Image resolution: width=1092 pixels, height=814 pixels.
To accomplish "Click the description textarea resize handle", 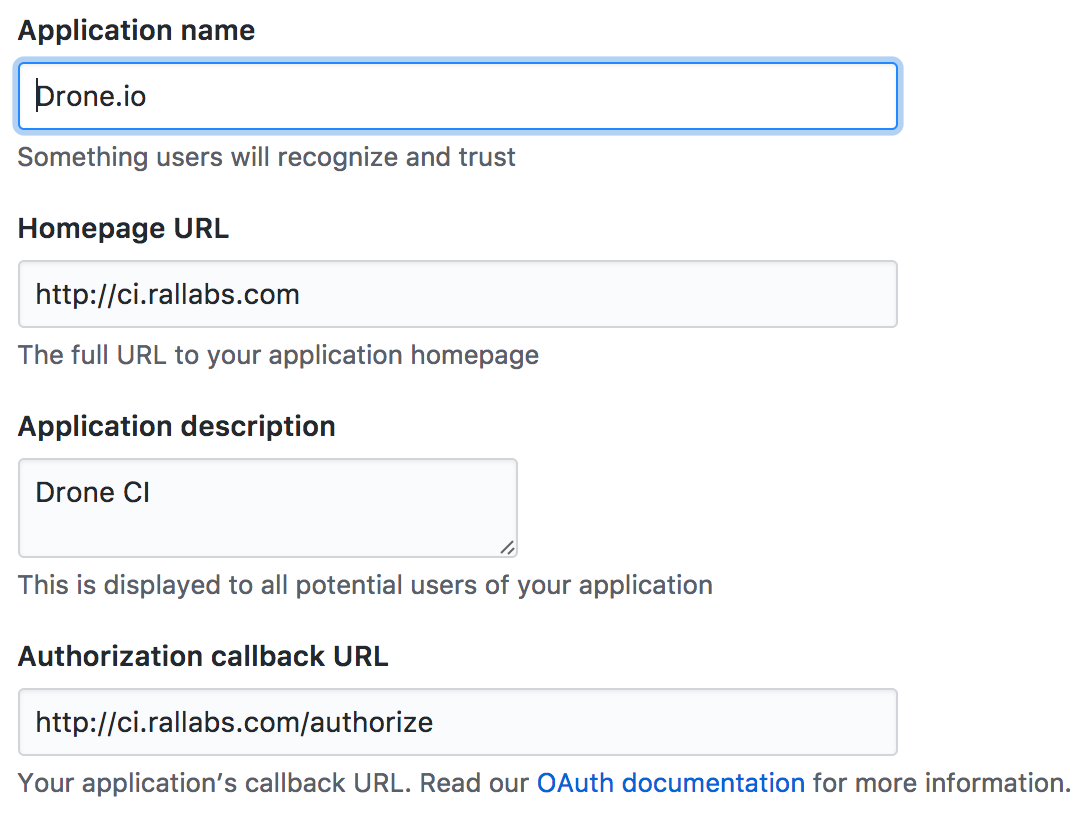I will click(507, 547).
